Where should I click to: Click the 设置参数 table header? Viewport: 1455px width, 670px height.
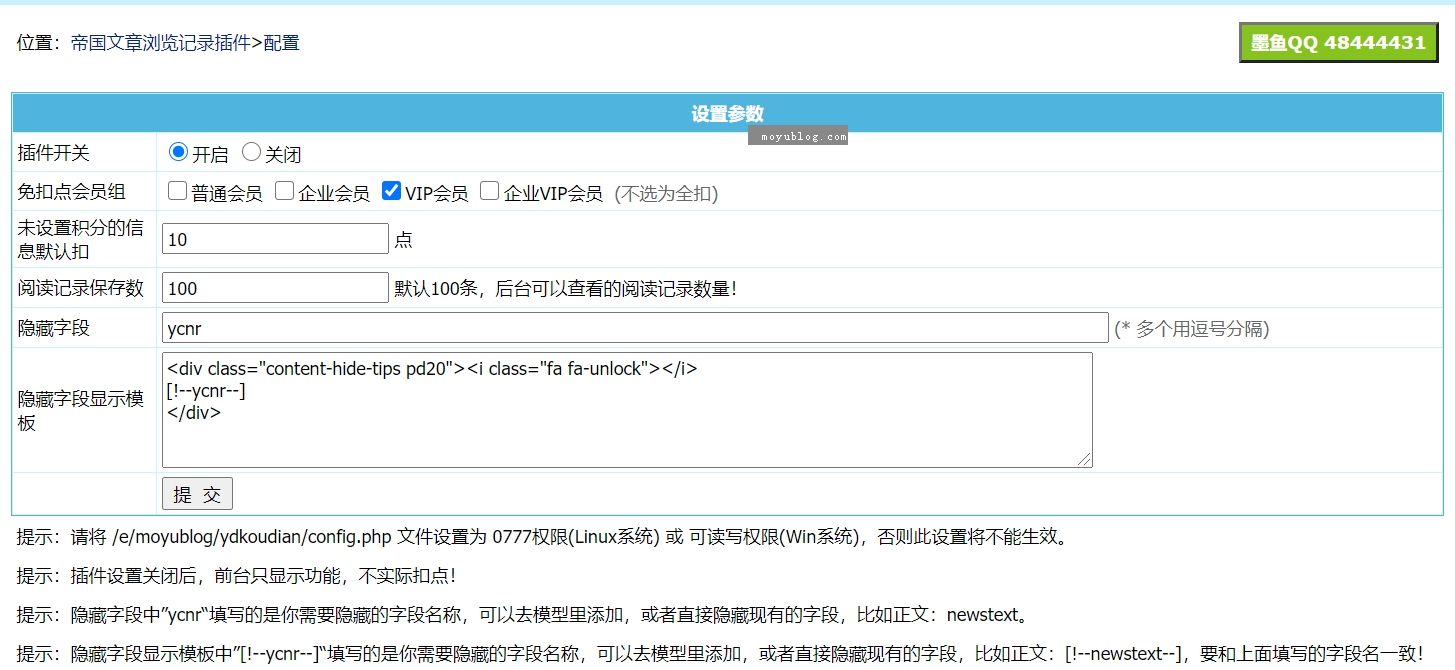pos(727,113)
